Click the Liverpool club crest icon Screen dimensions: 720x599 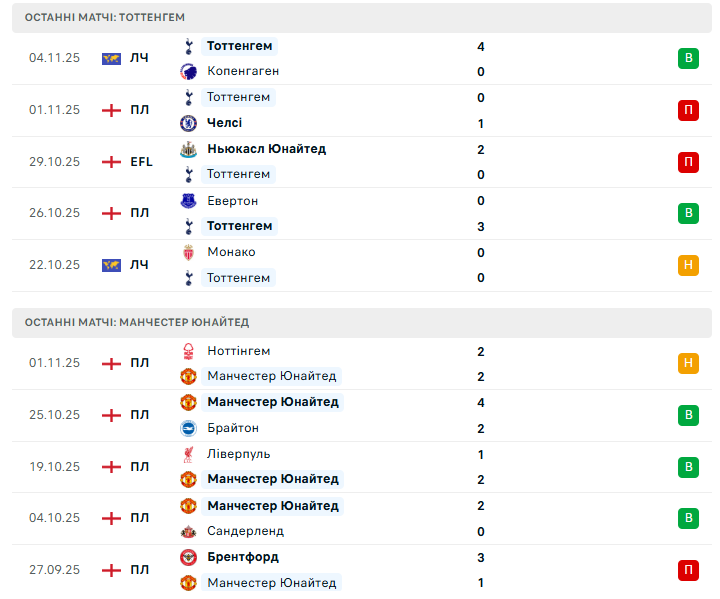click(188, 454)
